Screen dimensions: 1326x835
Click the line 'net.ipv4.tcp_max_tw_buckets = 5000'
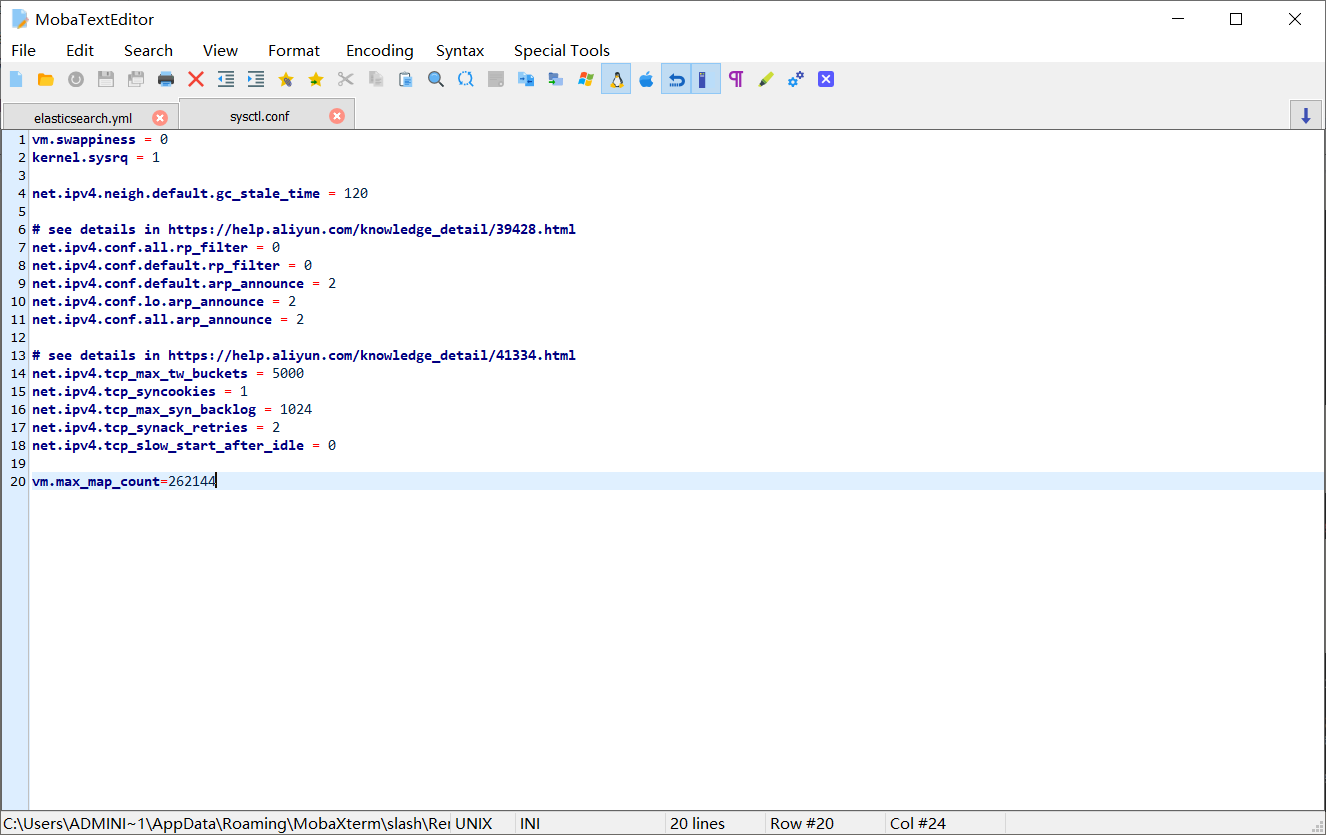coord(168,374)
